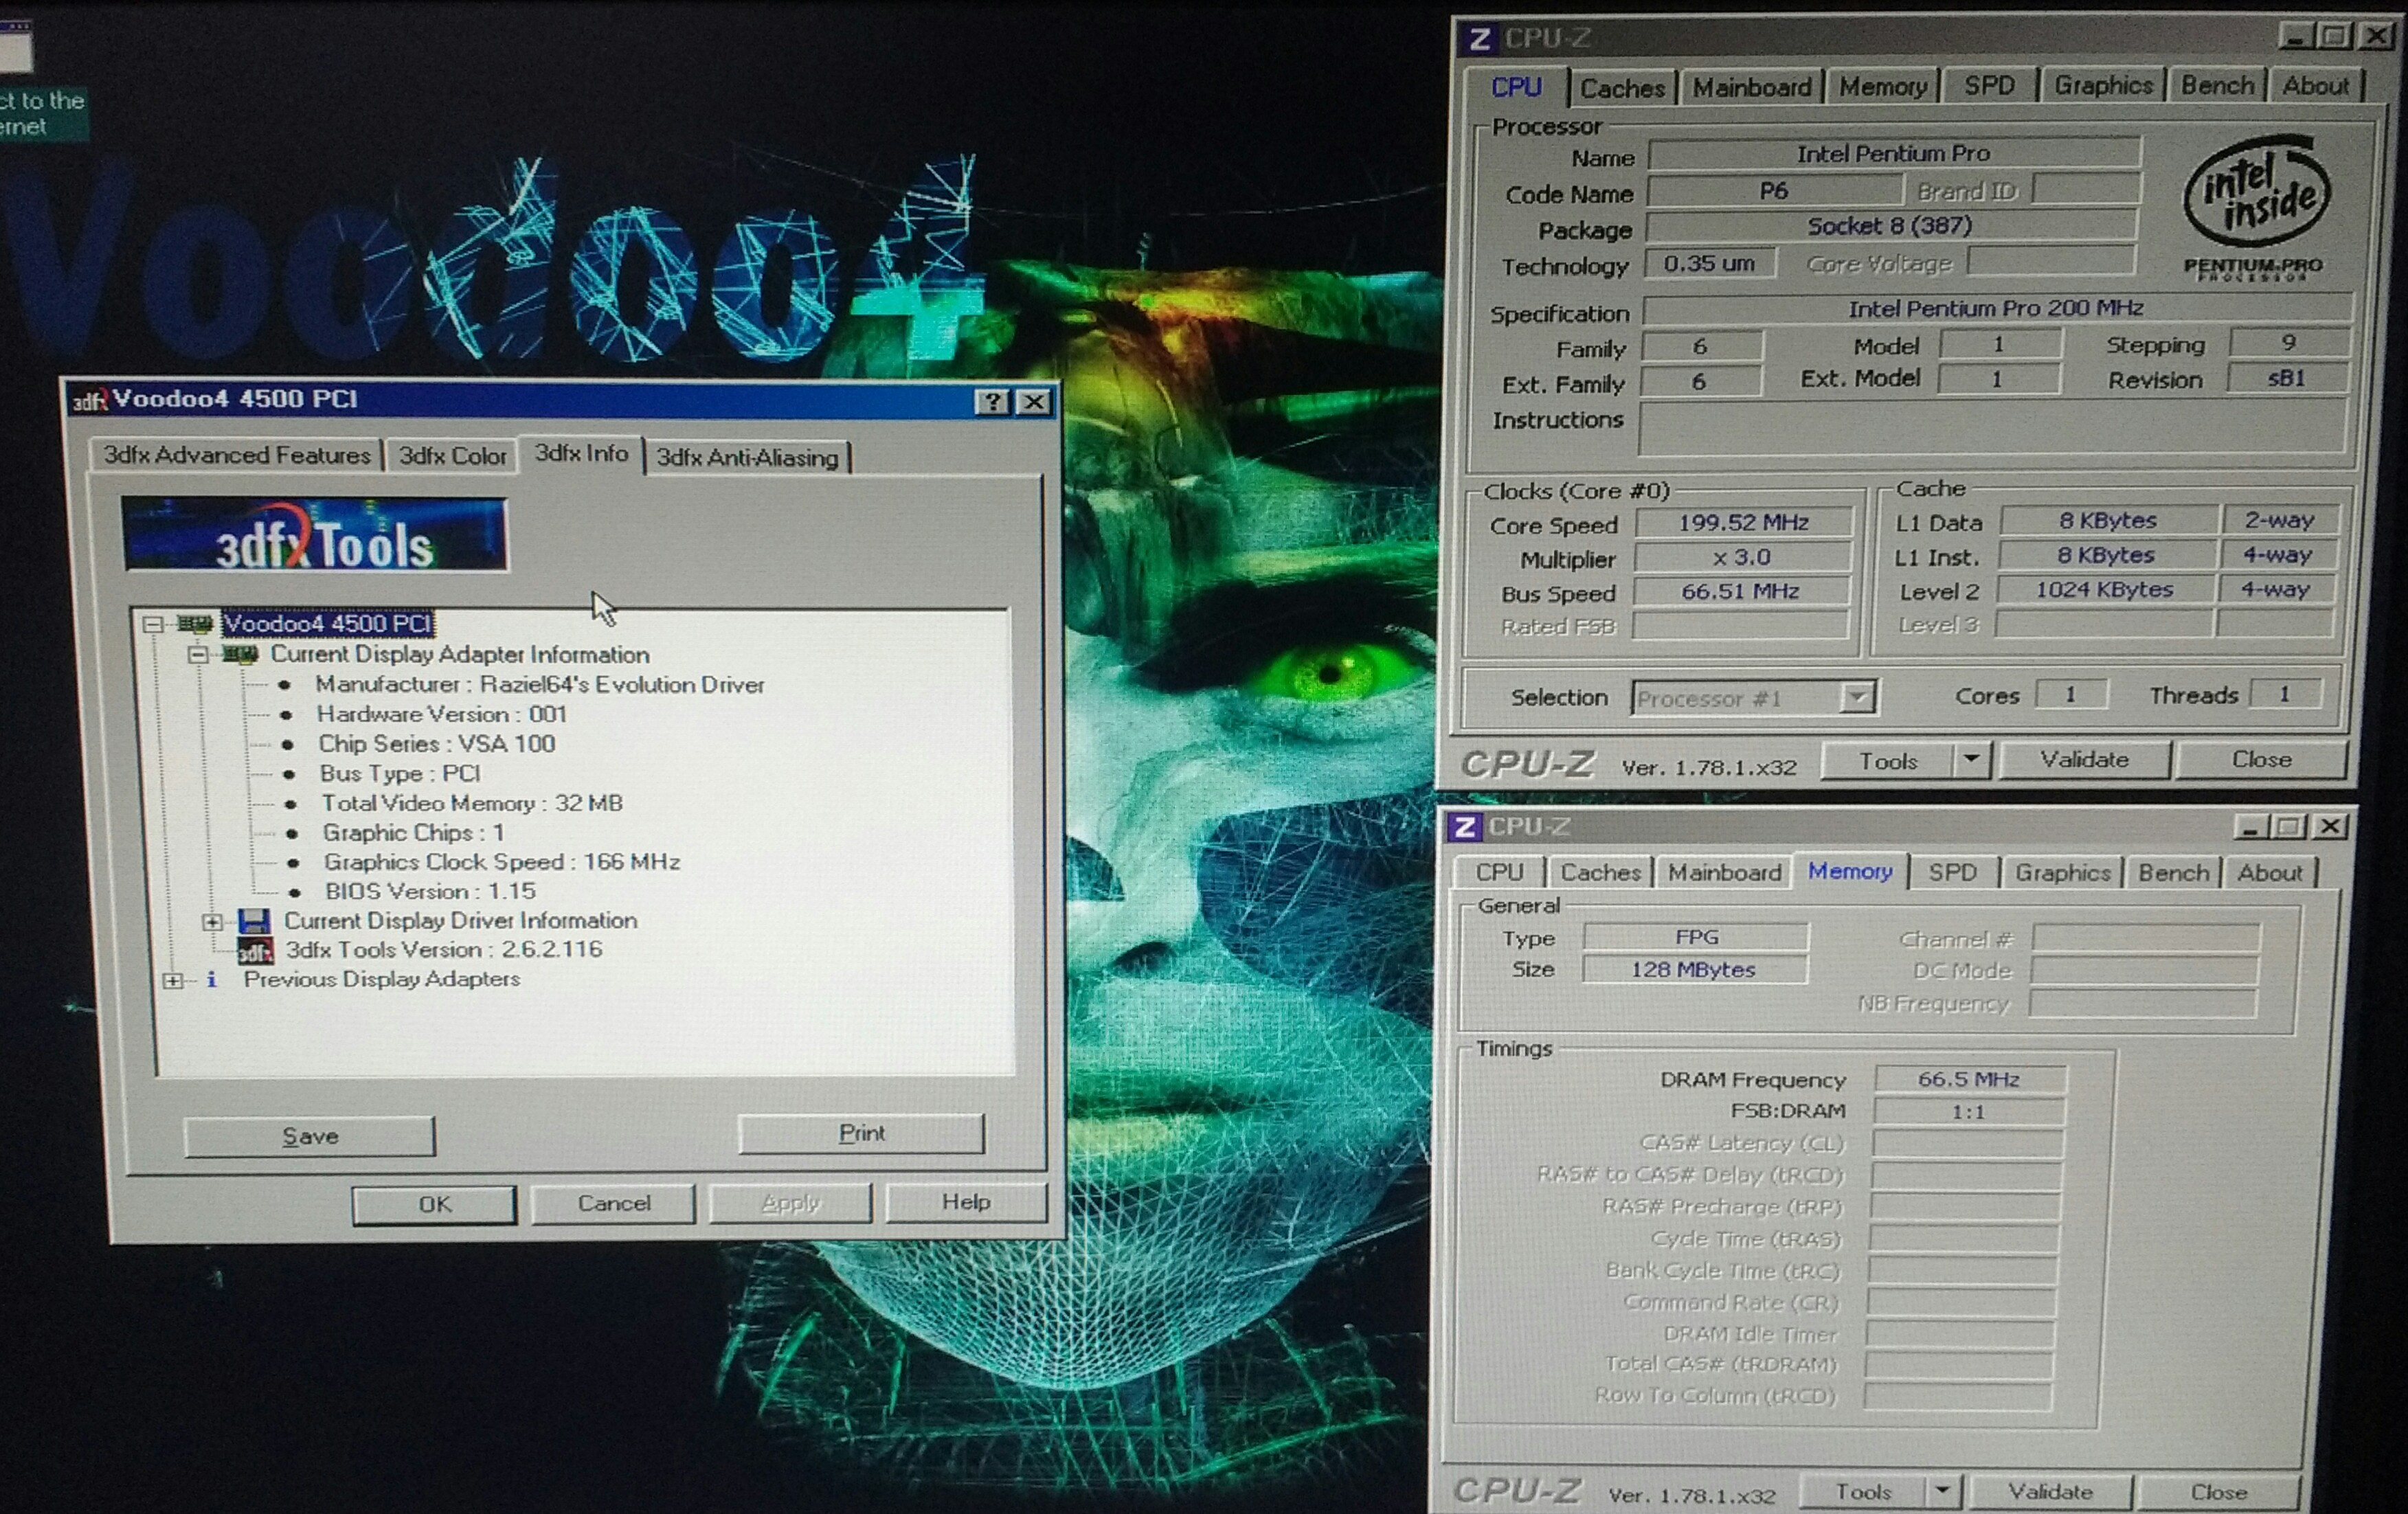Click the info icon beside Previous Display Adapters
Screen dimensions: 2408x1514
211,979
